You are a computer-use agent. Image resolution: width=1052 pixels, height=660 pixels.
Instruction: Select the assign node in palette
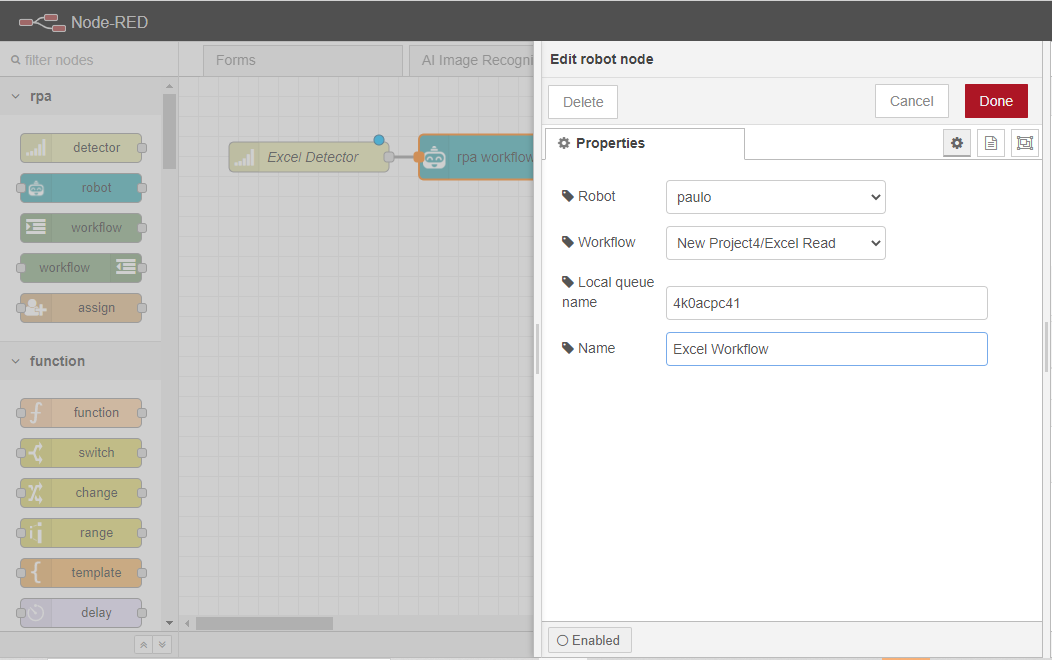[81, 308]
